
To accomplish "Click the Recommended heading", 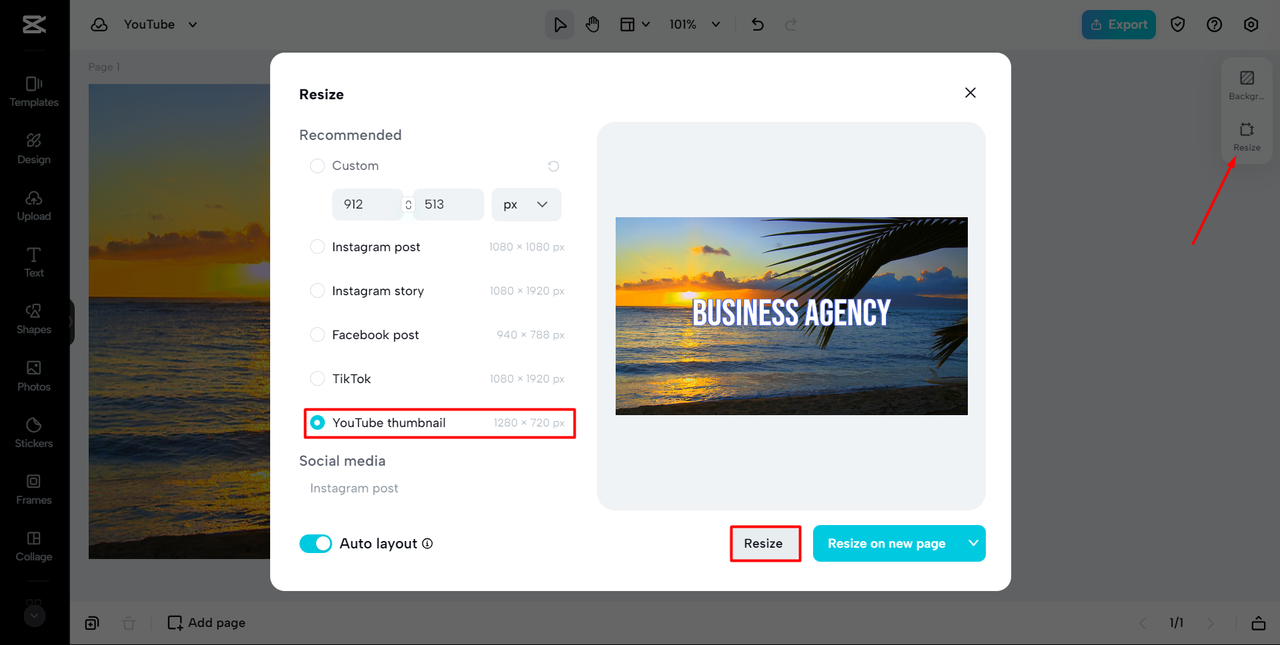I will pyautogui.click(x=350, y=135).
